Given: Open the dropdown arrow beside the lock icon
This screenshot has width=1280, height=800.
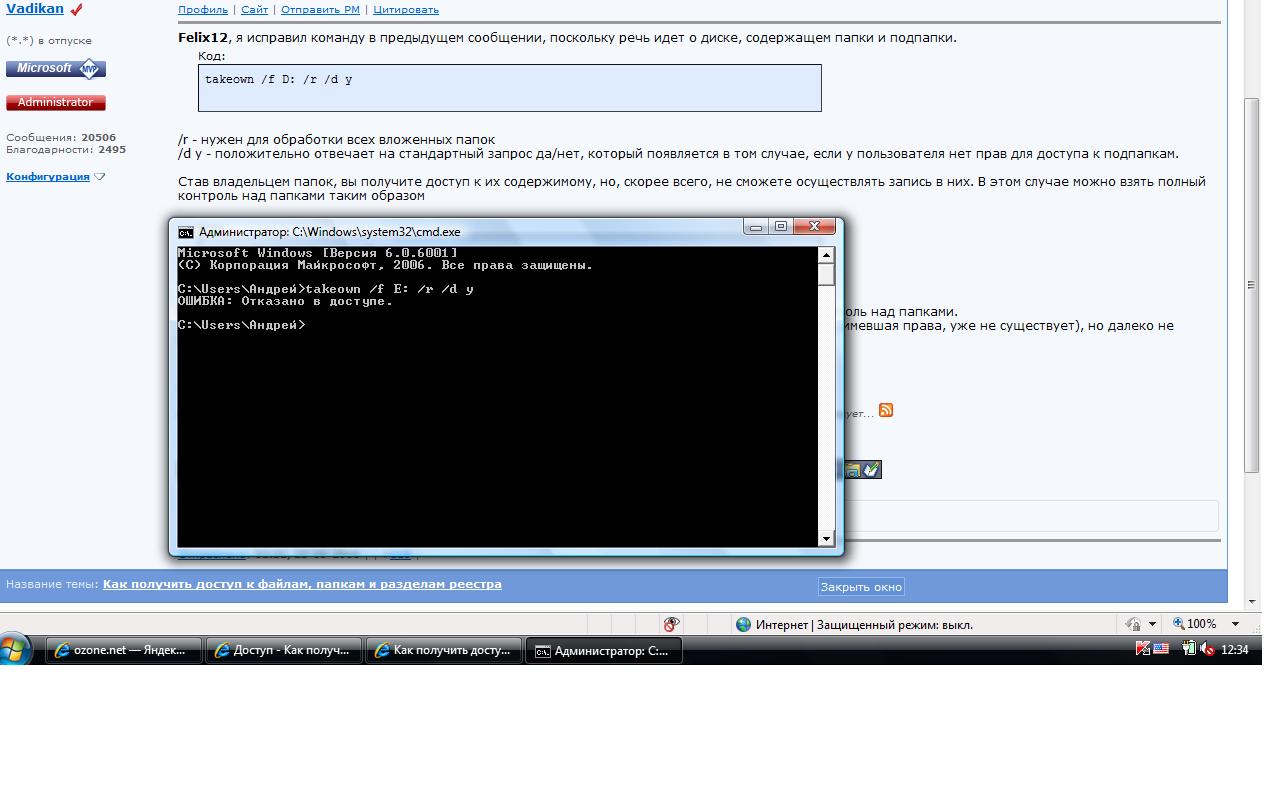Looking at the screenshot, I should (x=1152, y=624).
